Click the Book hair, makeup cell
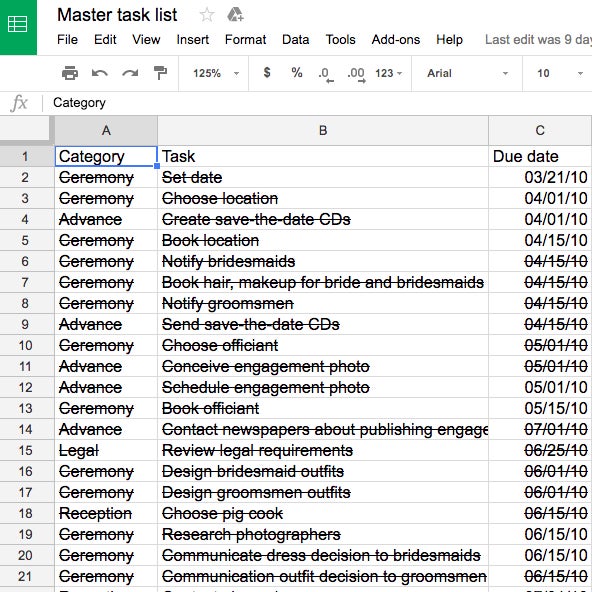The image size is (592, 592). (x=323, y=282)
